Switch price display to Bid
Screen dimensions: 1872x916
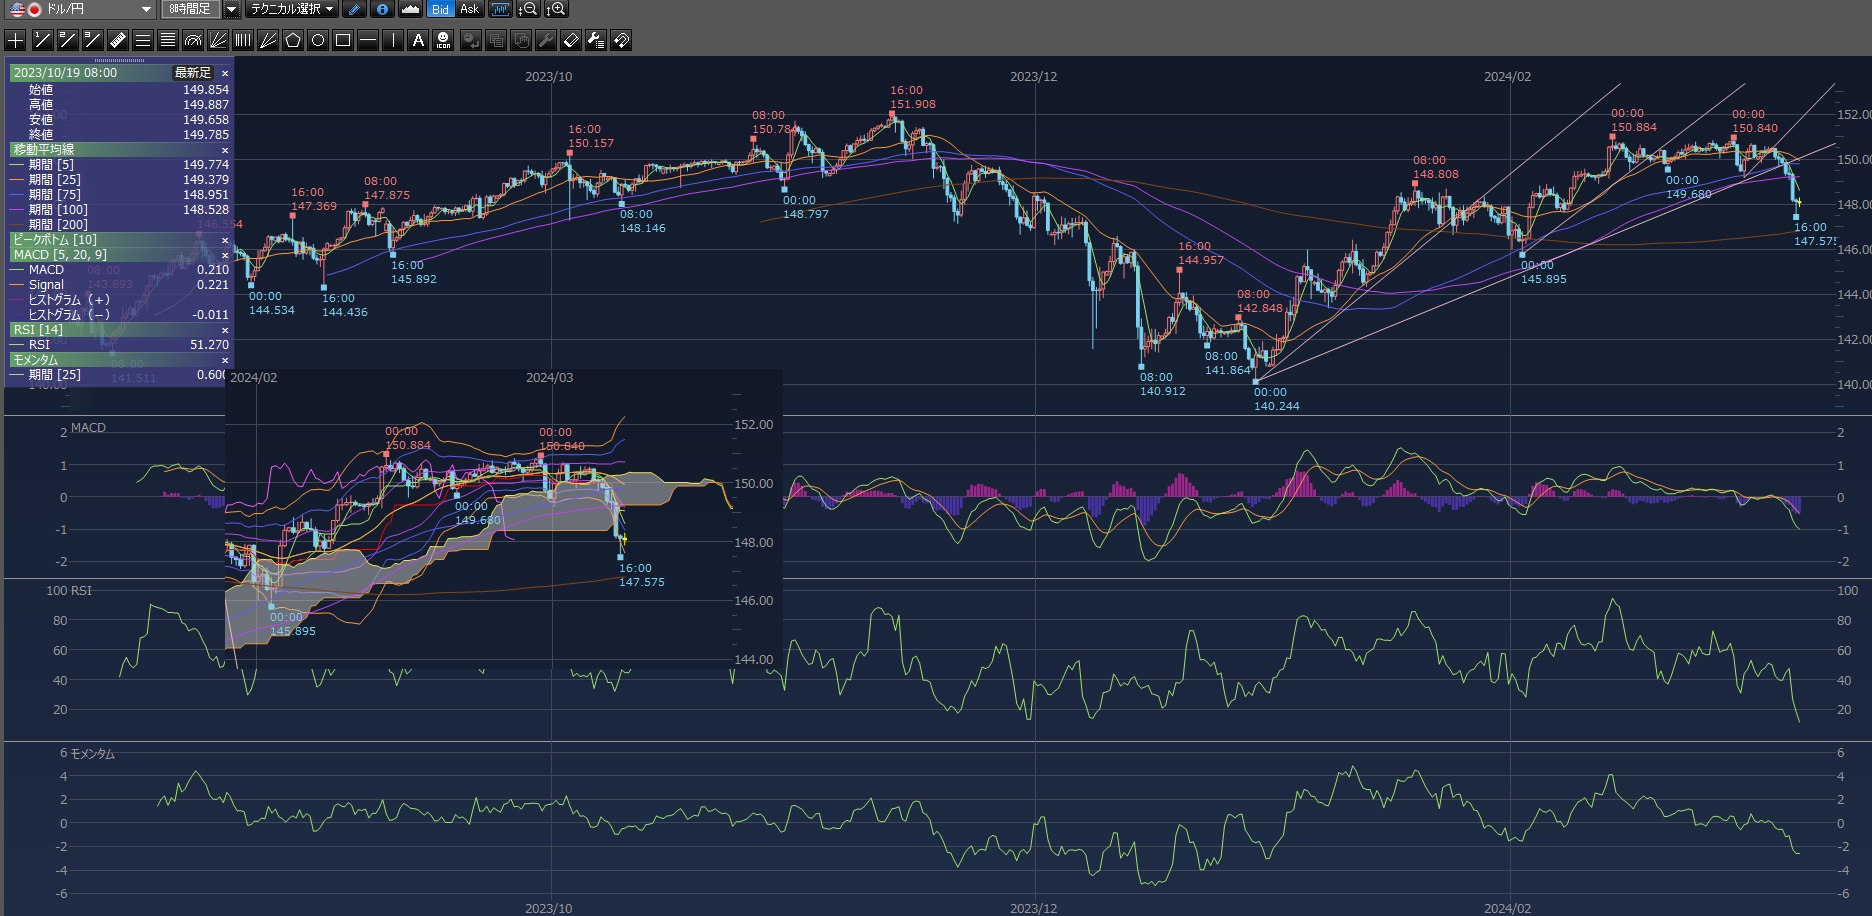point(440,9)
